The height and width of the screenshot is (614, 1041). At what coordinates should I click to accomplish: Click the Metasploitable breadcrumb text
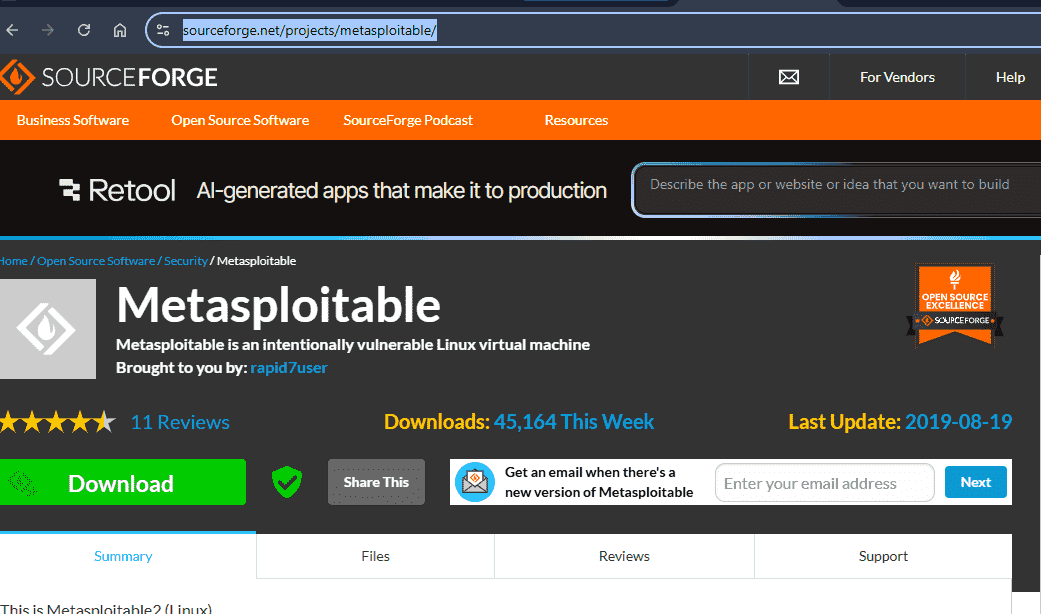point(256,261)
